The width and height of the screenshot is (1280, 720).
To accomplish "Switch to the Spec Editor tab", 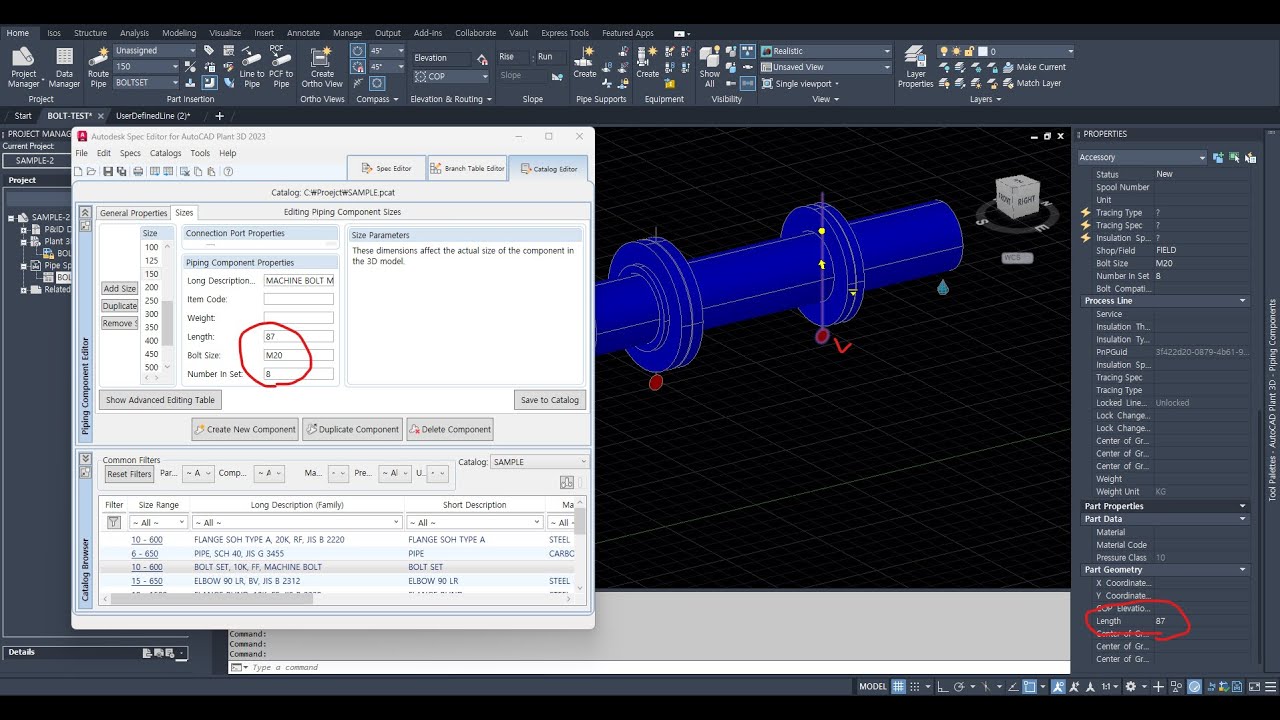I will [386, 168].
